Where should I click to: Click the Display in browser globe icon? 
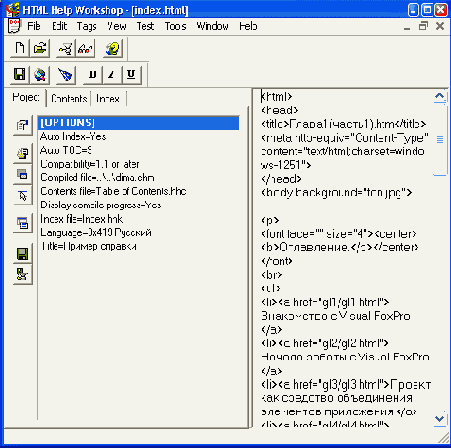(40, 75)
